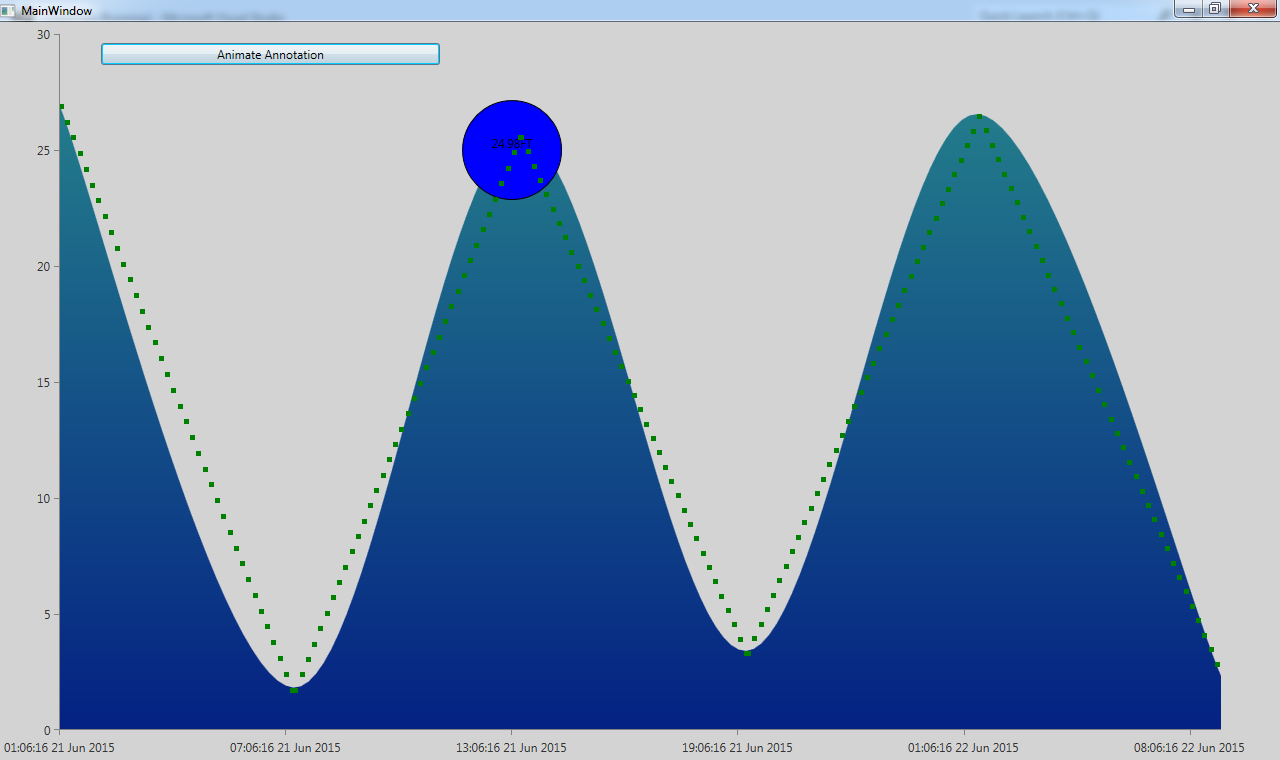This screenshot has width=1280, height=760.
Task: Click the MainWindow app icon in title bar
Action: [x=9, y=10]
